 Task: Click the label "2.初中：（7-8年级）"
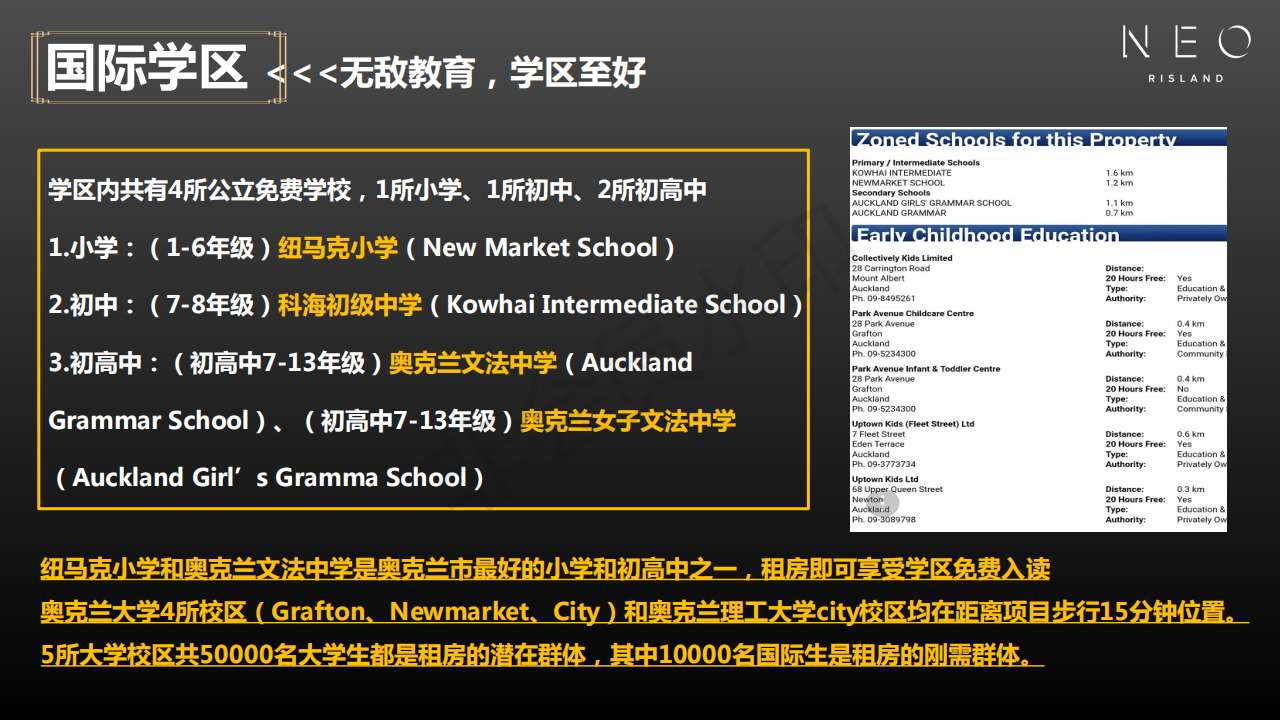(161, 304)
